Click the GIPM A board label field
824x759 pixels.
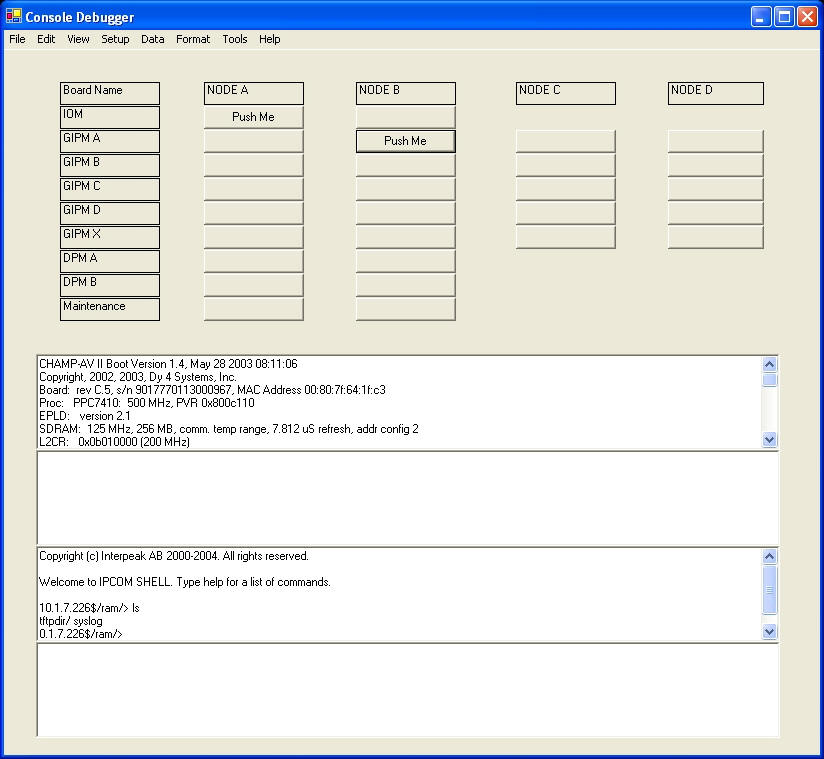coord(110,141)
